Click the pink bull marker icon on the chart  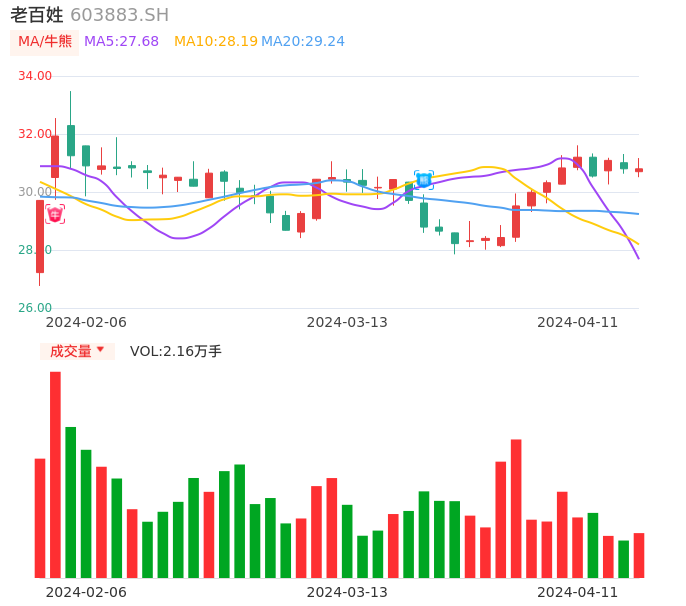(55, 214)
